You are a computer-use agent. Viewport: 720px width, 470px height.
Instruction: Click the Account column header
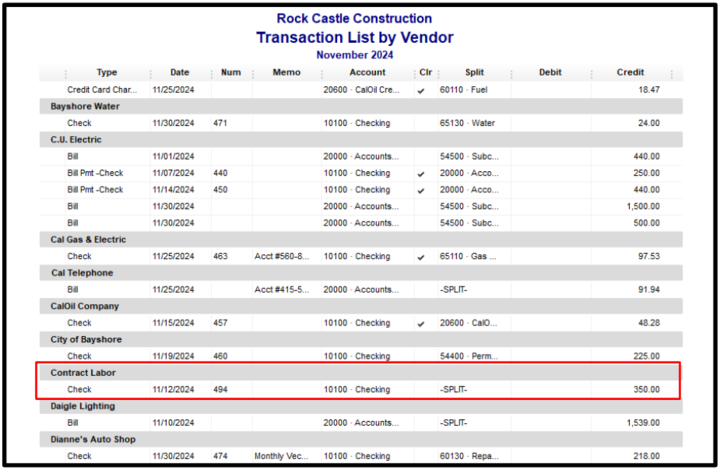367,73
